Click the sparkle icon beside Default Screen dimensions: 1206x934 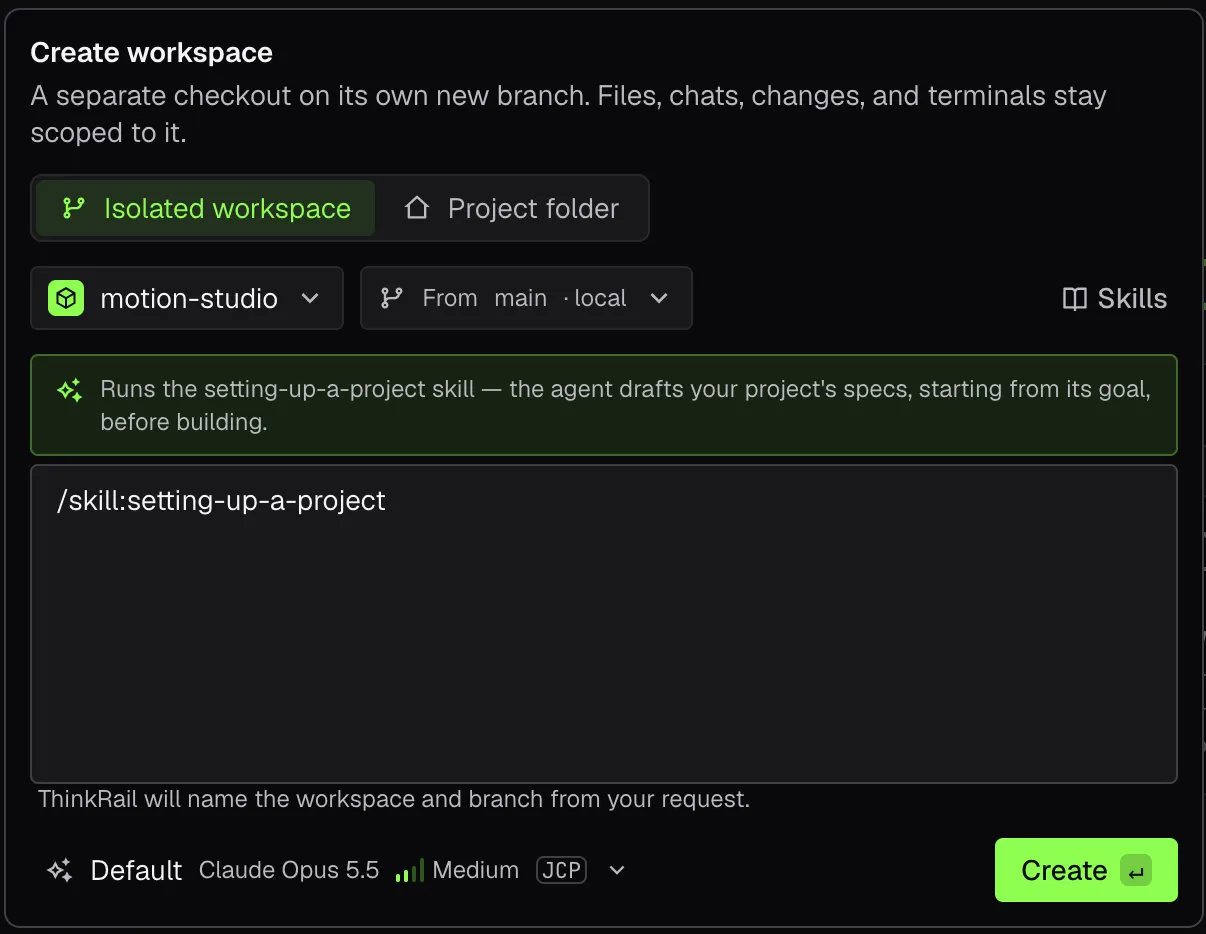point(60,870)
